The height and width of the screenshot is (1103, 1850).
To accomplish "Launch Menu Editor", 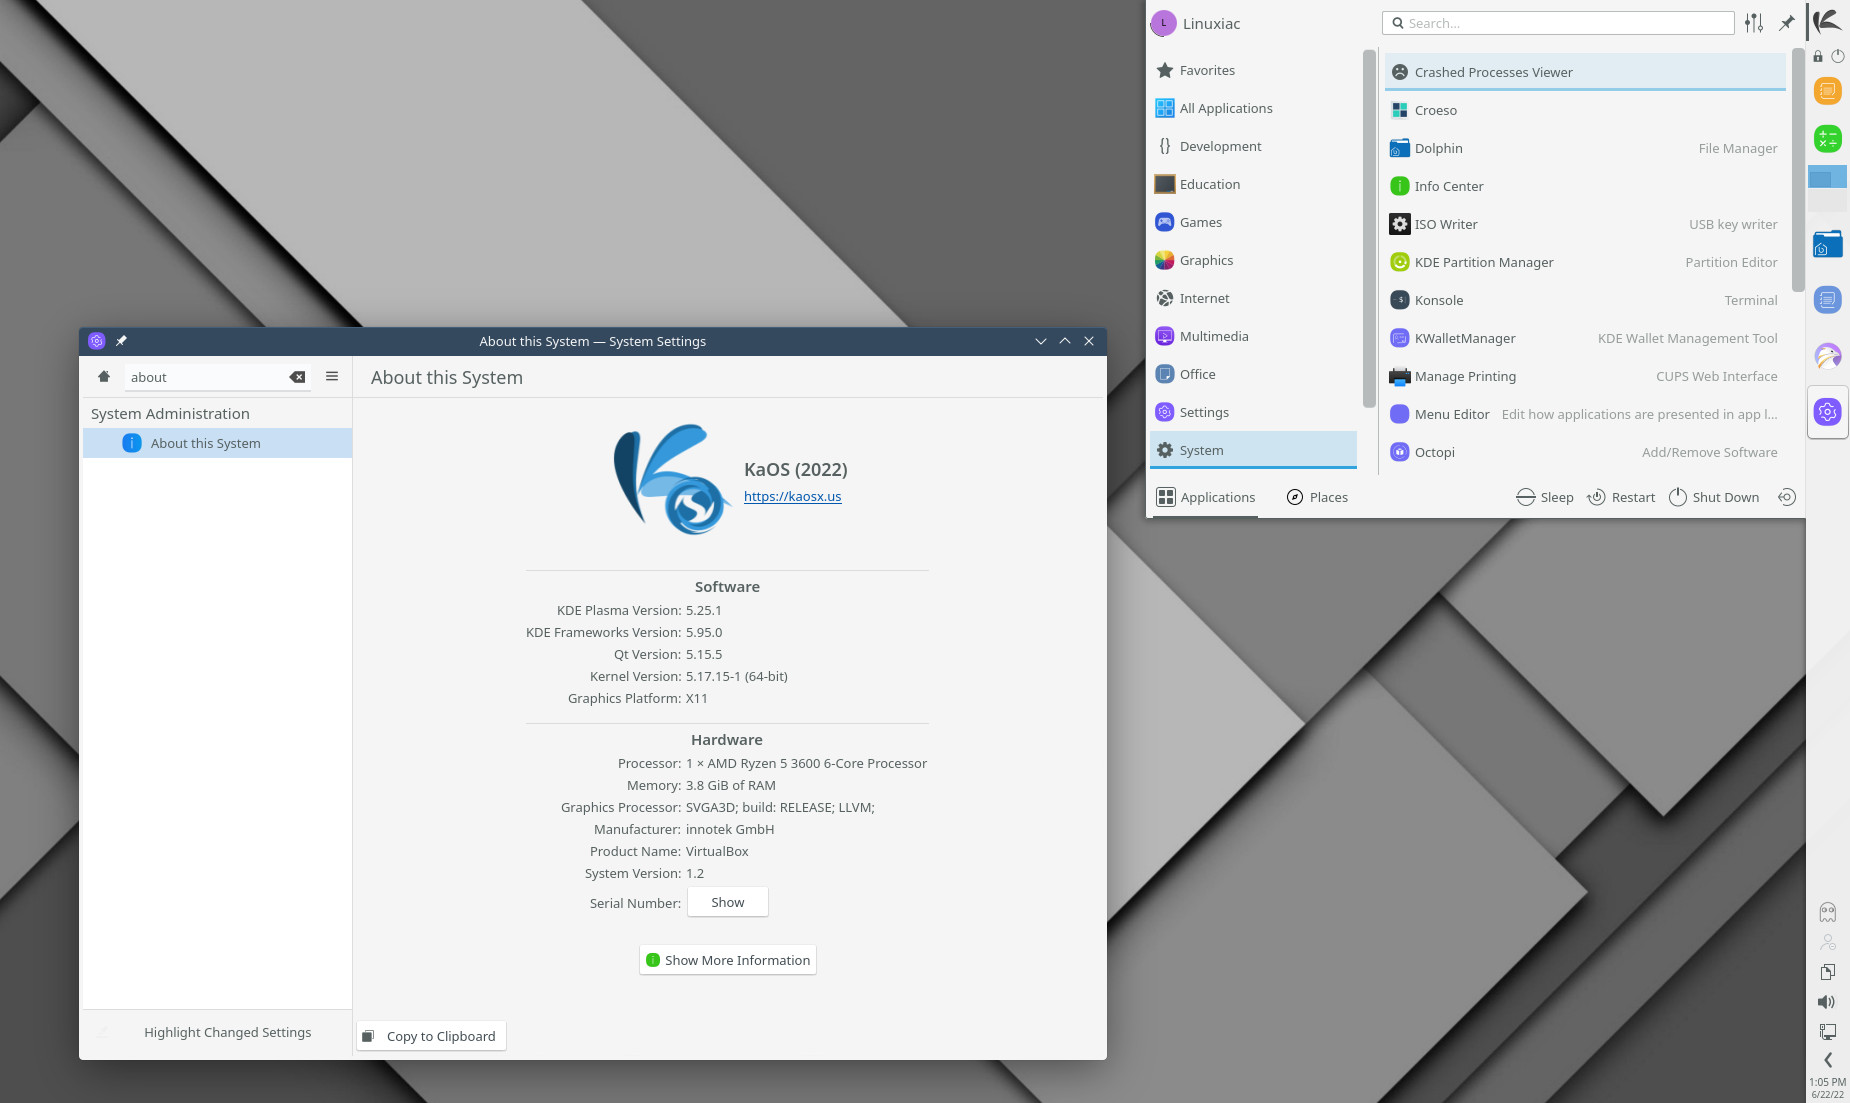I will pyautogui.click(x=1585, y=414).
